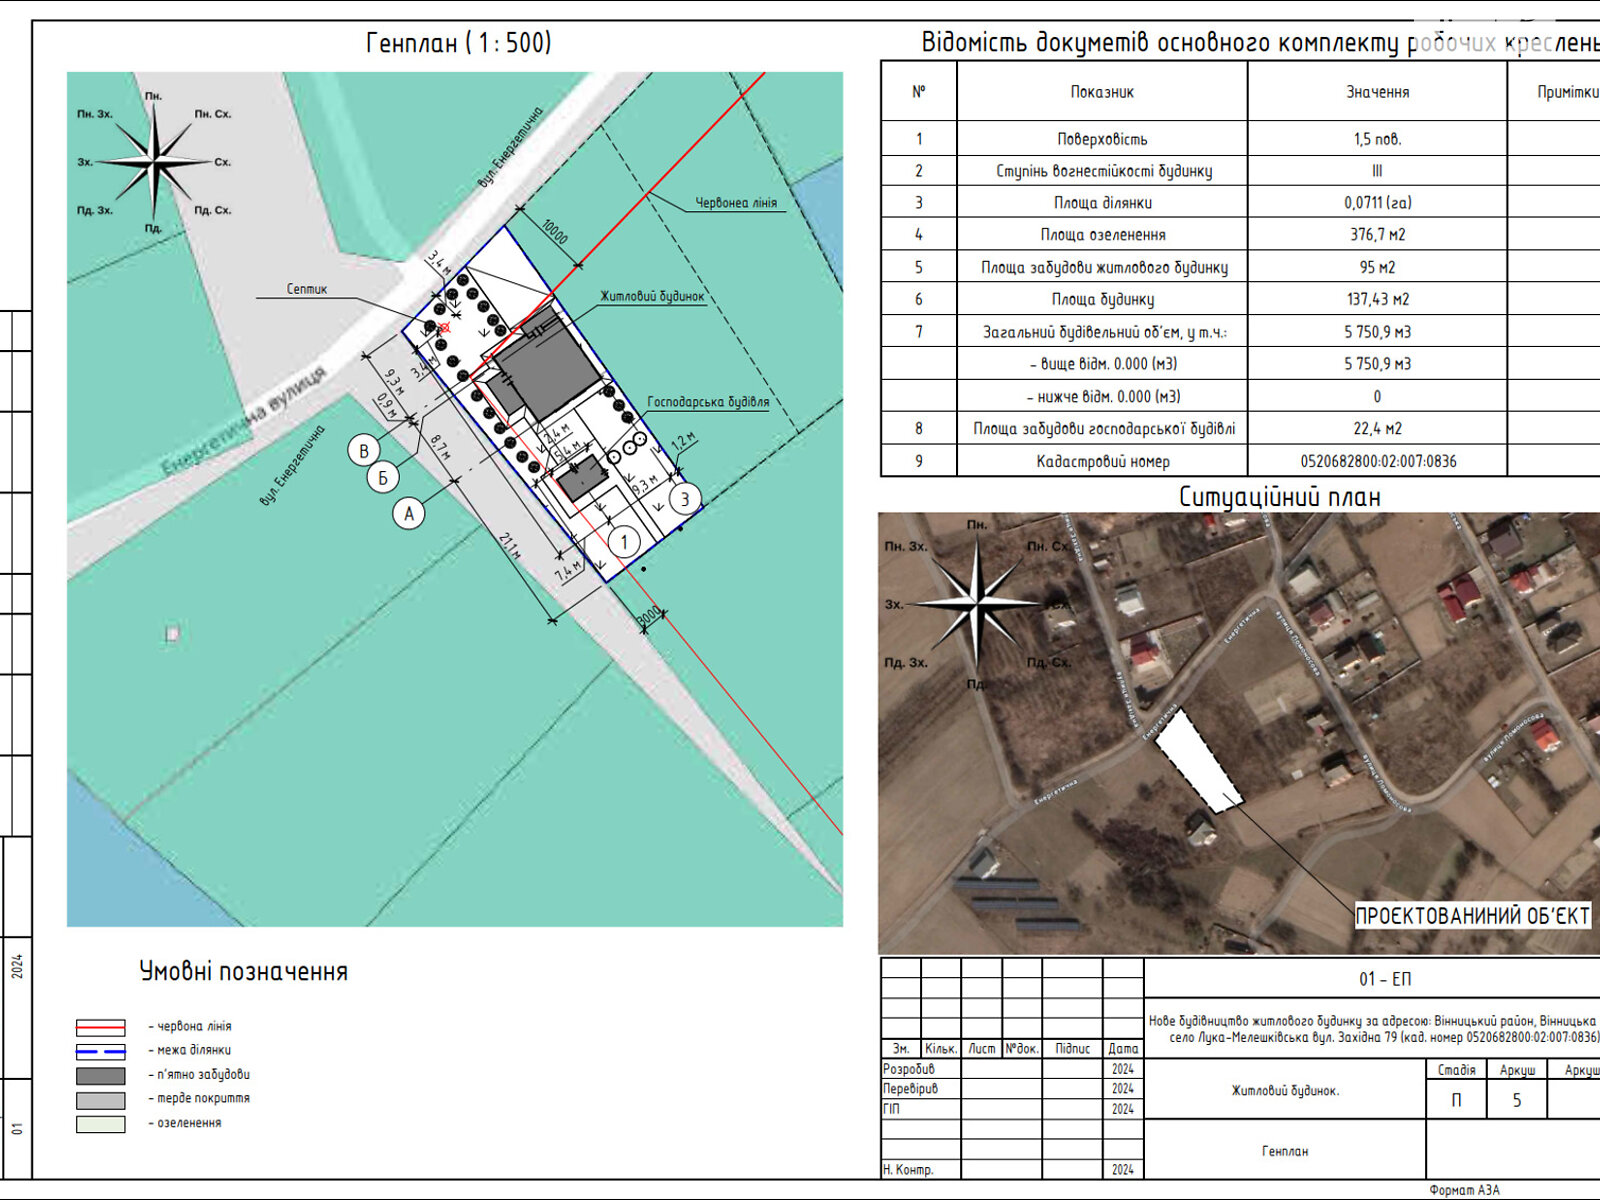Screen dimensions: 1600x1200
Task: Click the 'Формат А3А' footer text
Action: (x=1464, y=1190)
